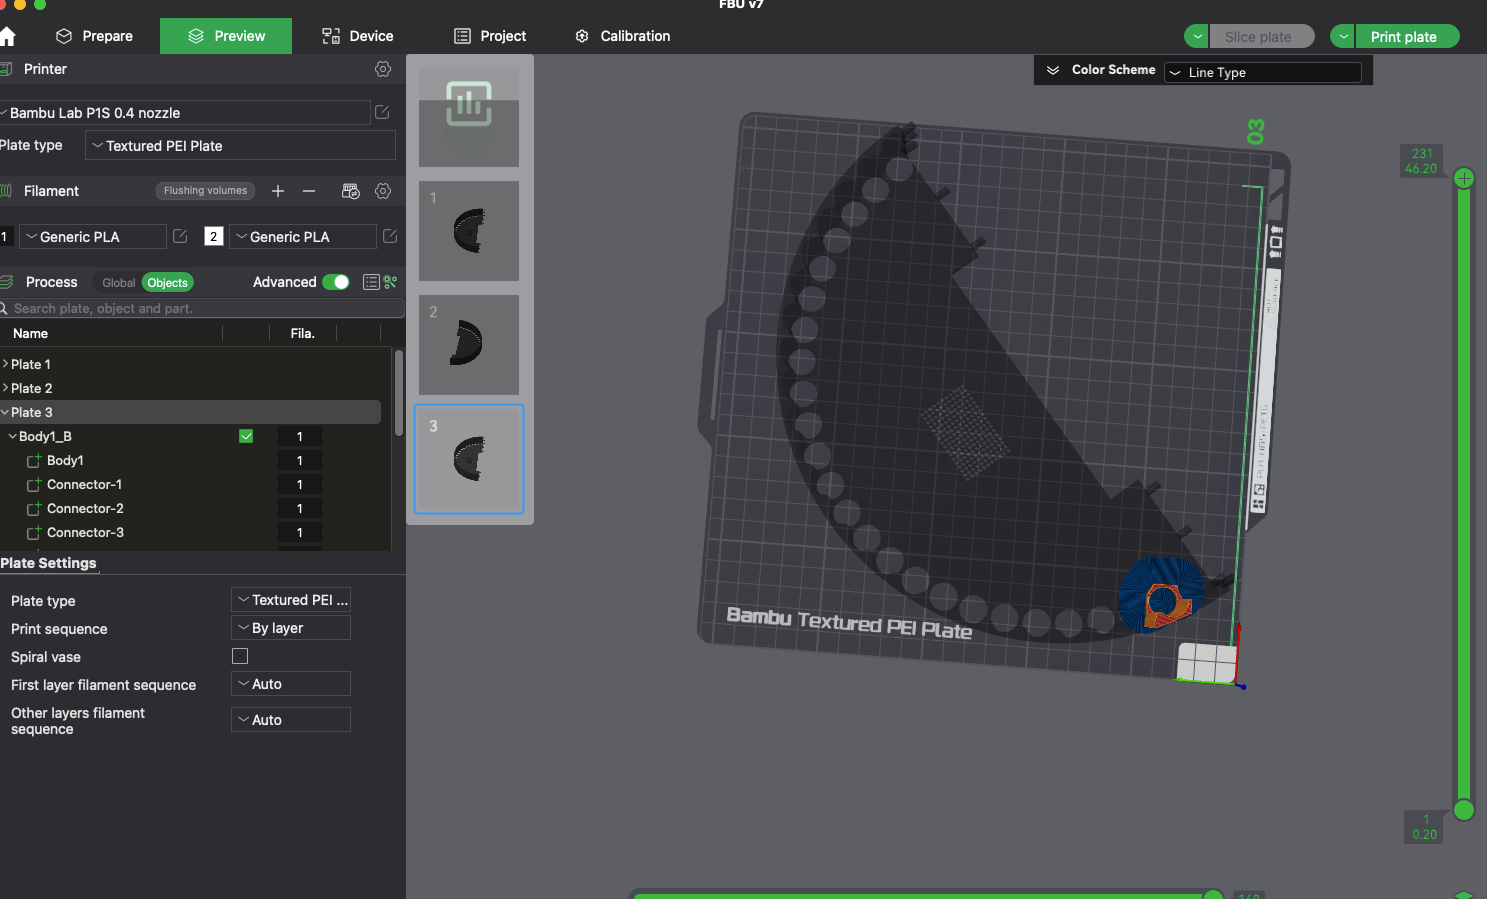Viewport: 1487px width, 899px height.
Task: Open slicing statistics thumbnail icon
Action: pos(469,104)
